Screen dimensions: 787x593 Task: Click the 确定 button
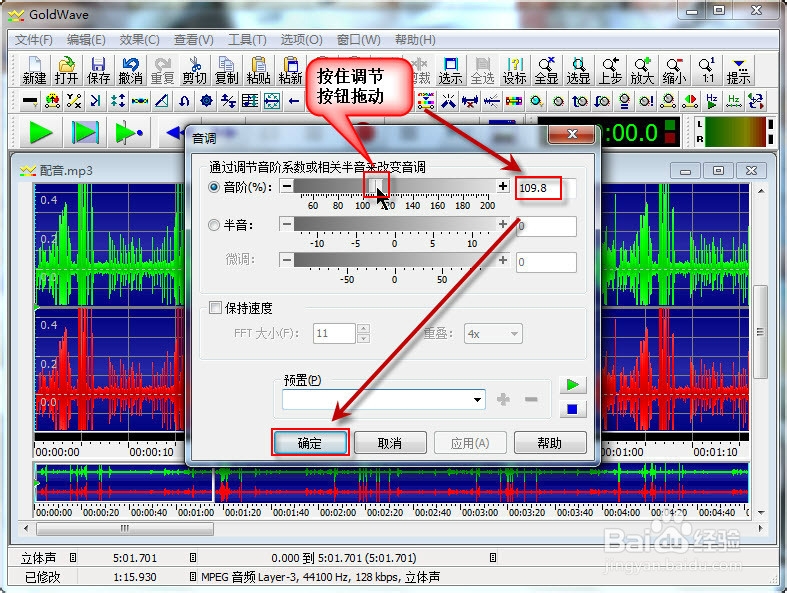click(310, 443)
